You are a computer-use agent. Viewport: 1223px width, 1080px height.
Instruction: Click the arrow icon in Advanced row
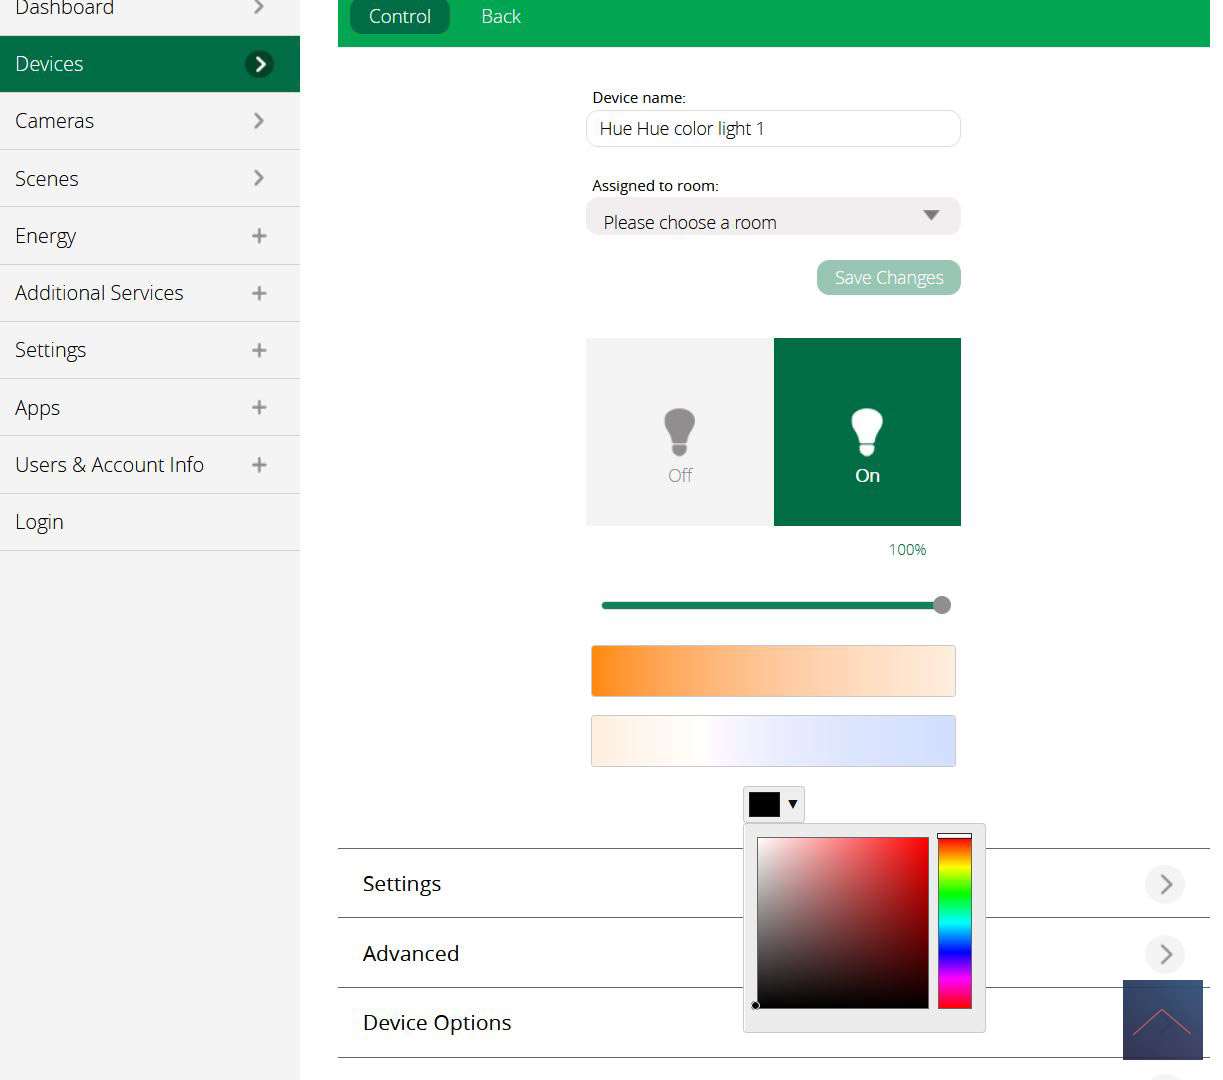(x=1165, y=954)
